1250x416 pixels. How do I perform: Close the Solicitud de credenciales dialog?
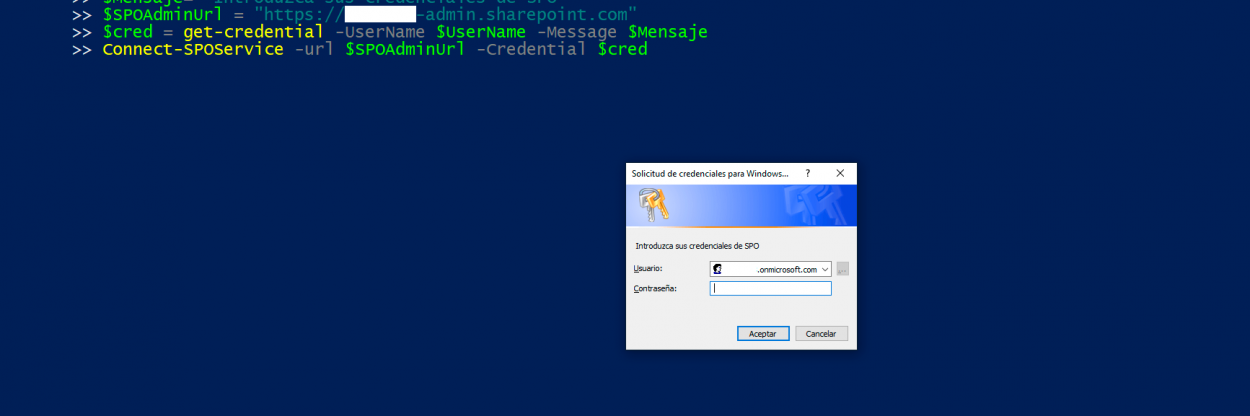[x=840, y=173]
